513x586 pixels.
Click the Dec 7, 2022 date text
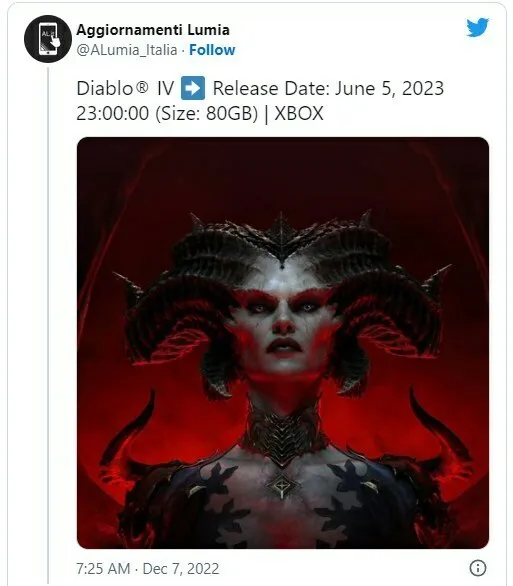180,568
